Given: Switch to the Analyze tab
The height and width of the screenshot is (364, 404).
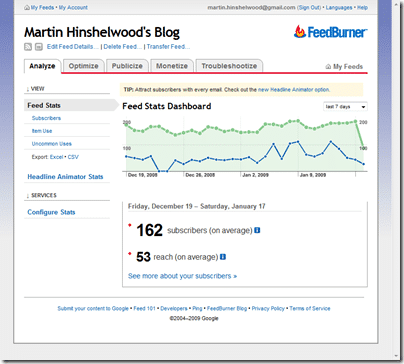Looking at the screenshot, I should (42, 66).
